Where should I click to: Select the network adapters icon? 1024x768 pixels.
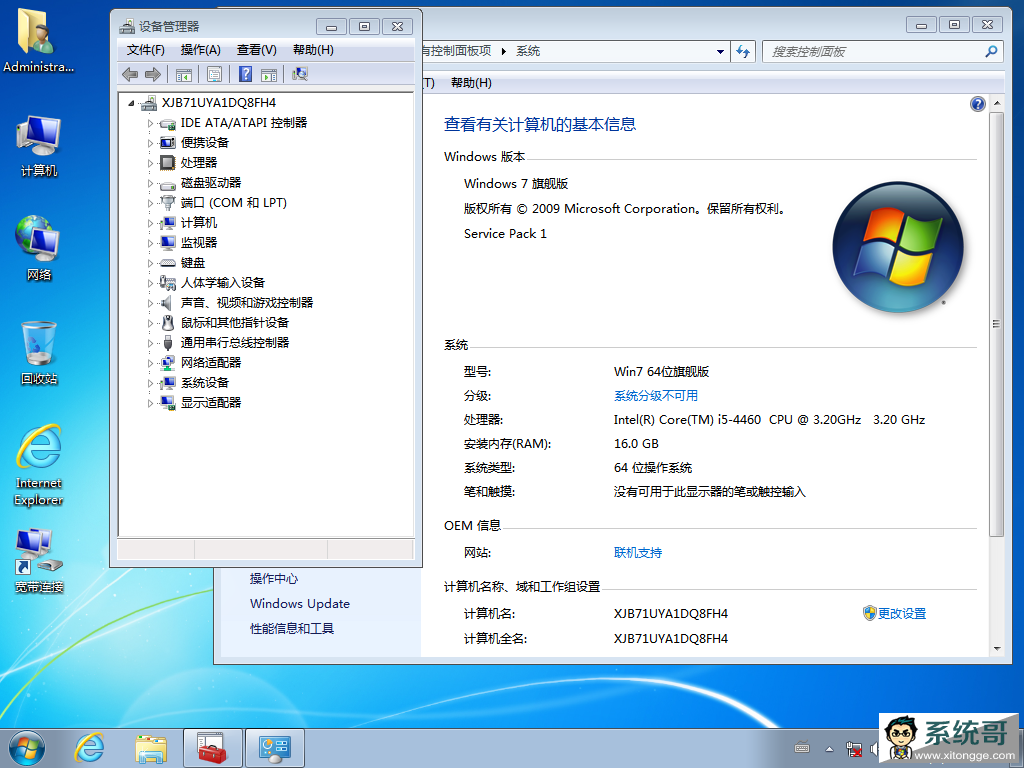168,363
